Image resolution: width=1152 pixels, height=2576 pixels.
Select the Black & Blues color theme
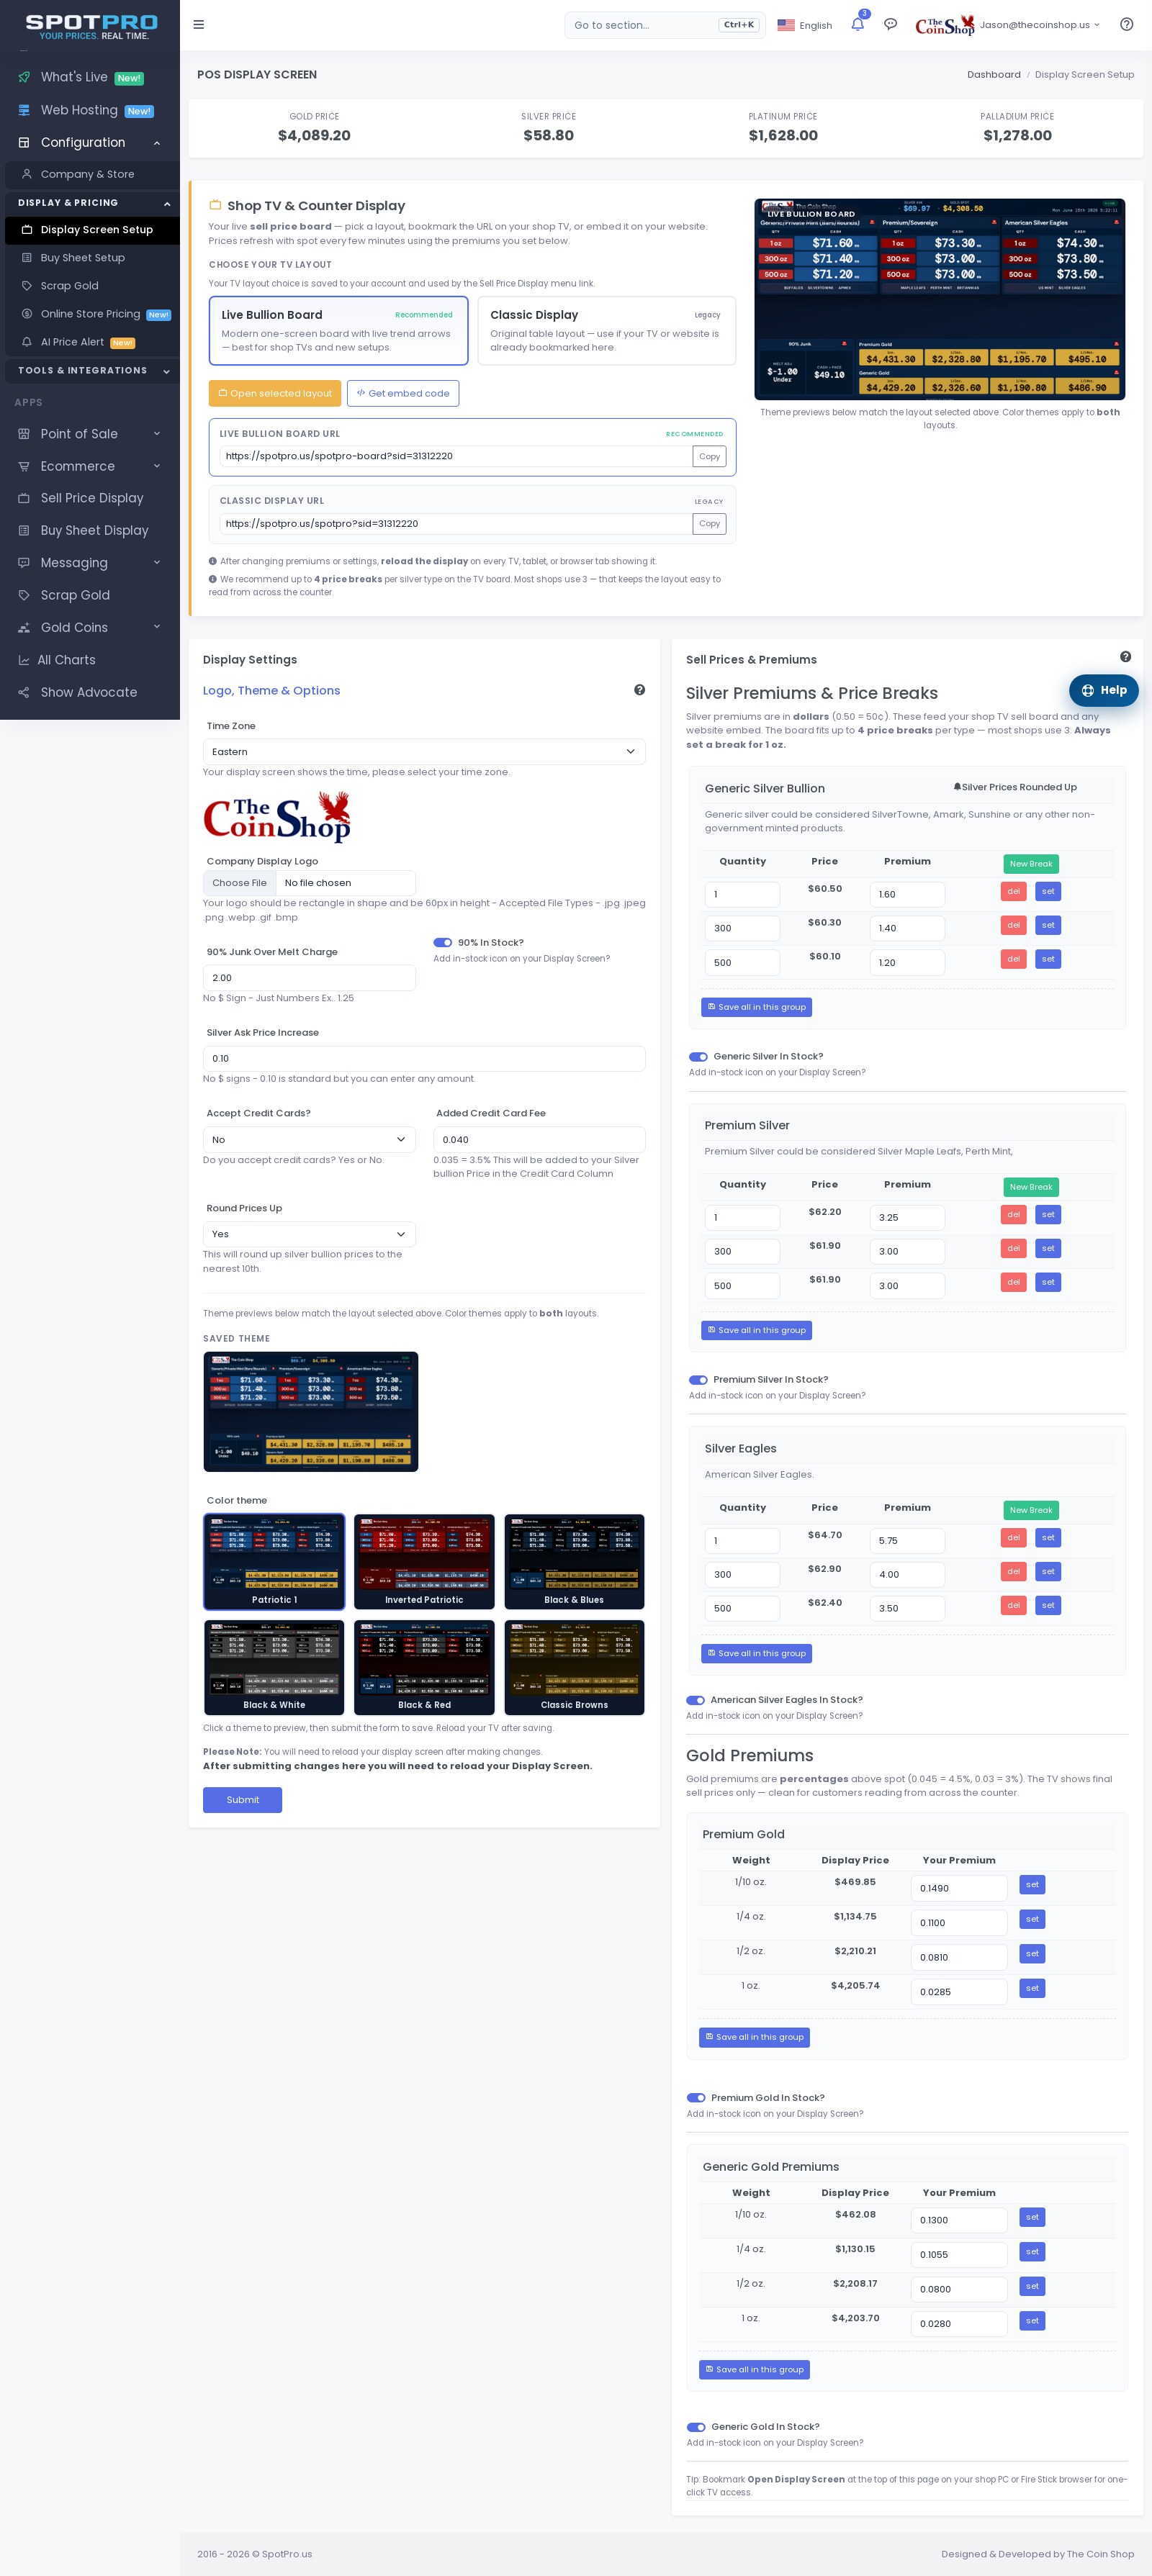[x=574, y=1561]
